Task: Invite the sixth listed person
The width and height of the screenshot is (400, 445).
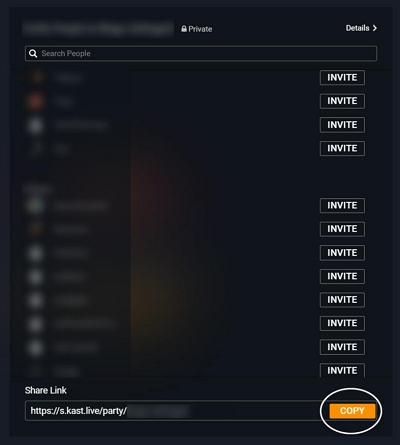Action: point(342,229)
